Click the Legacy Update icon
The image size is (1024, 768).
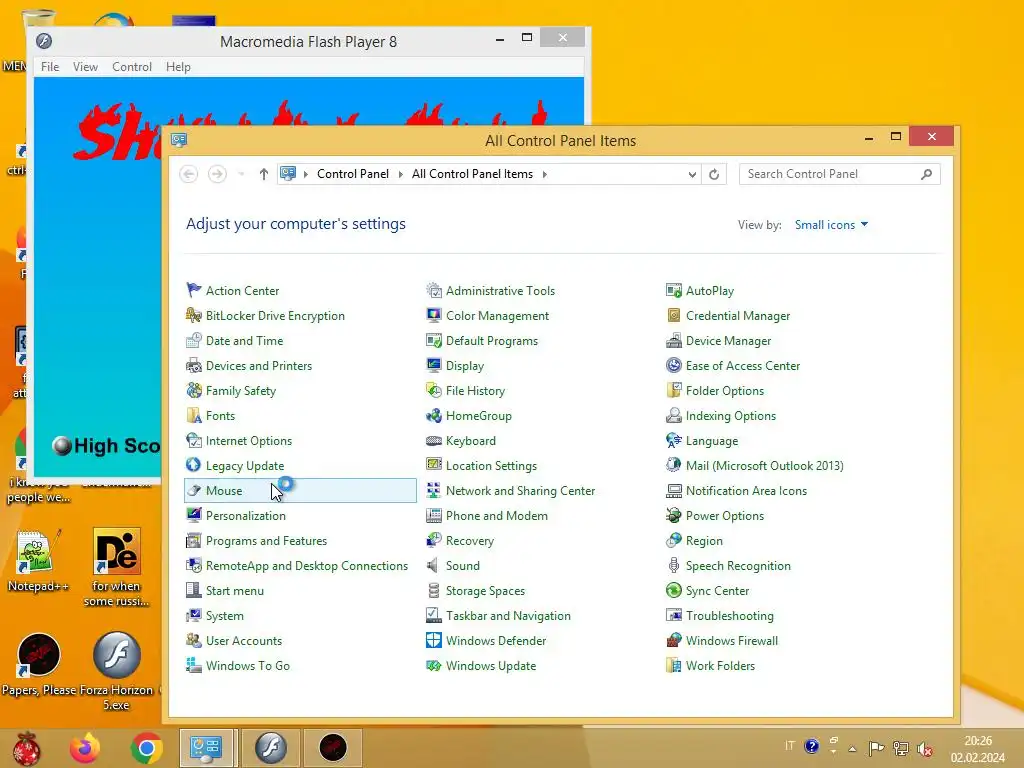pyautogui.click(x=193, y=466)
